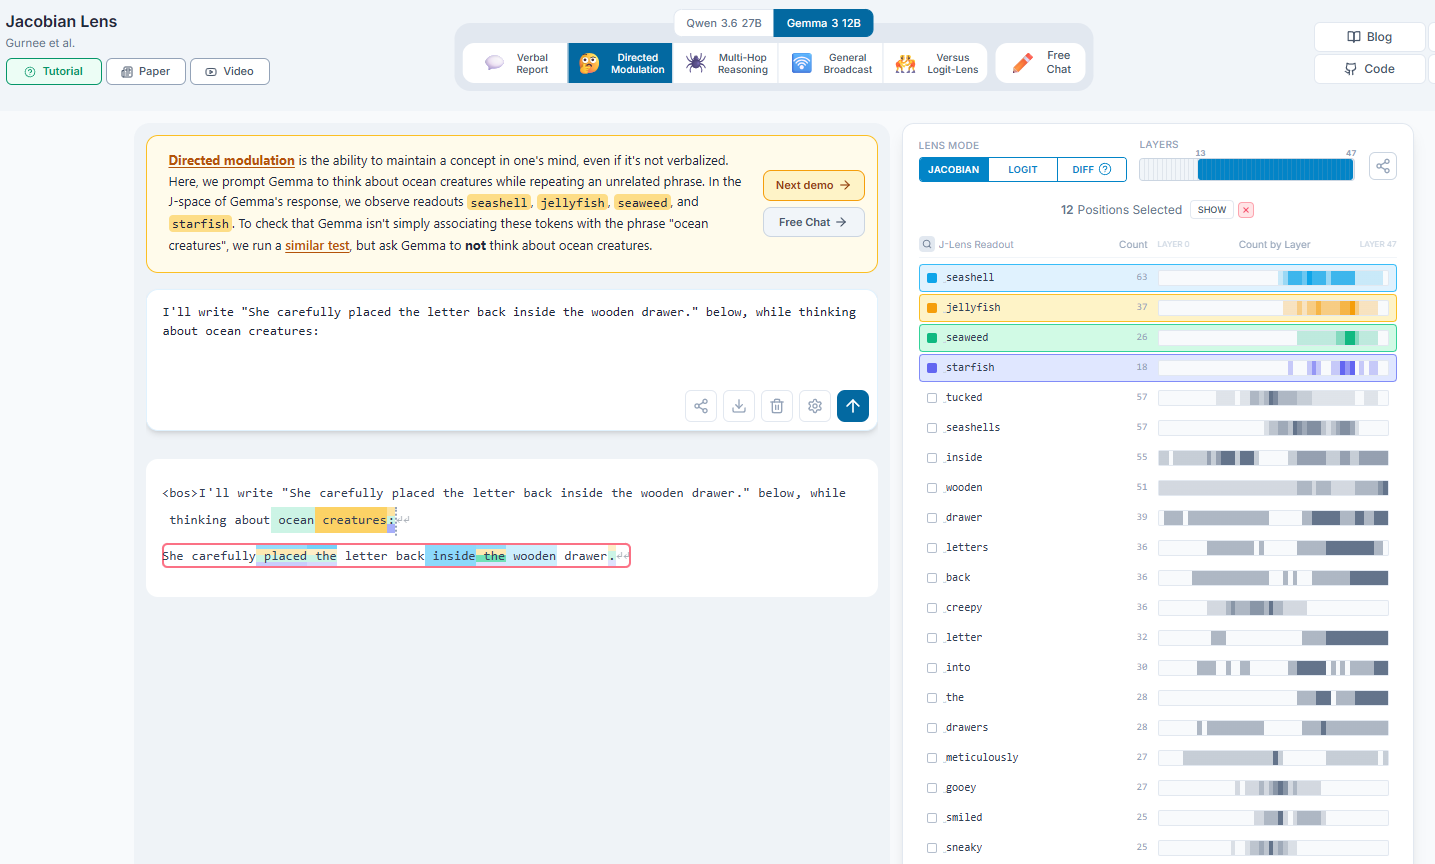Switch to General Broadcast demo
1435x864 pixels.
(831, 63)
